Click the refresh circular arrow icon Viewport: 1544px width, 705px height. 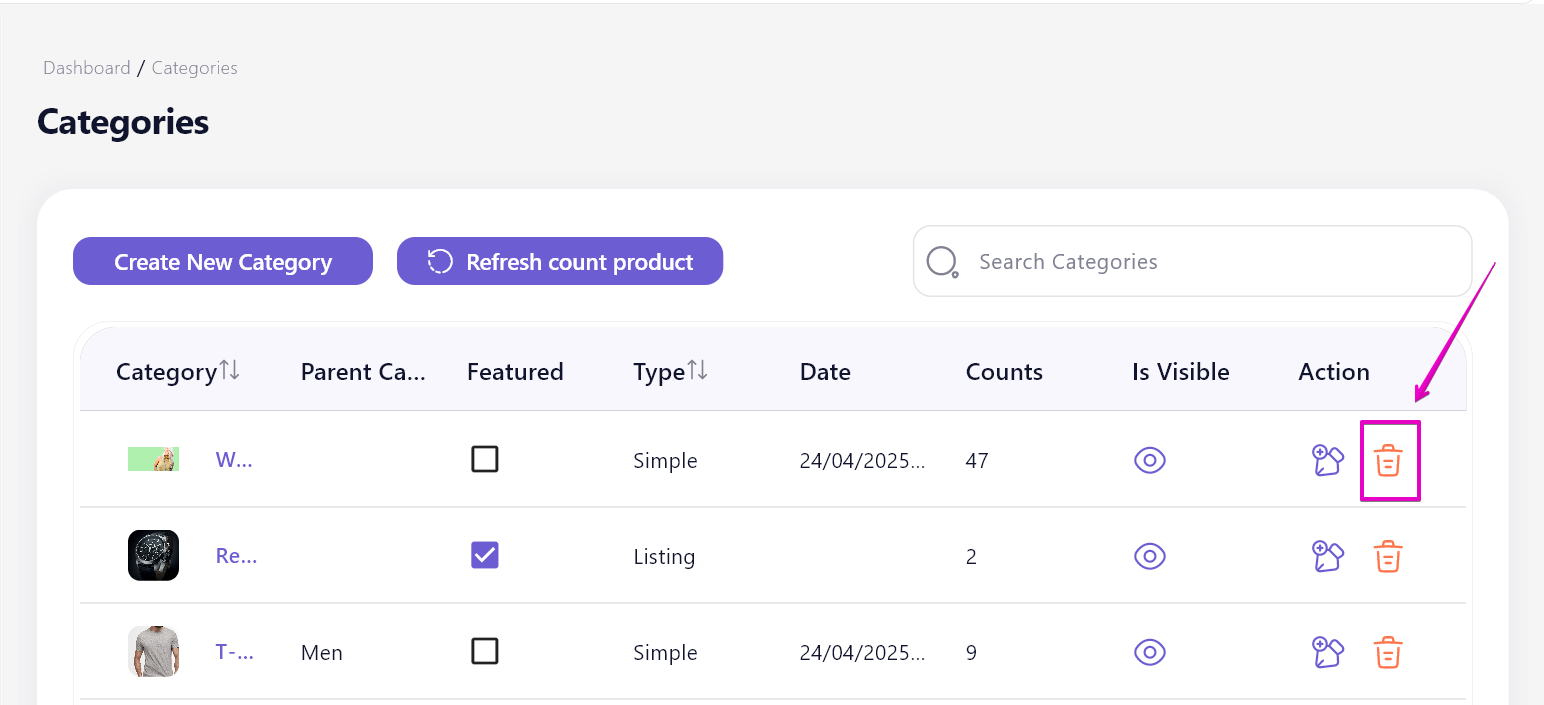(440, 262)
